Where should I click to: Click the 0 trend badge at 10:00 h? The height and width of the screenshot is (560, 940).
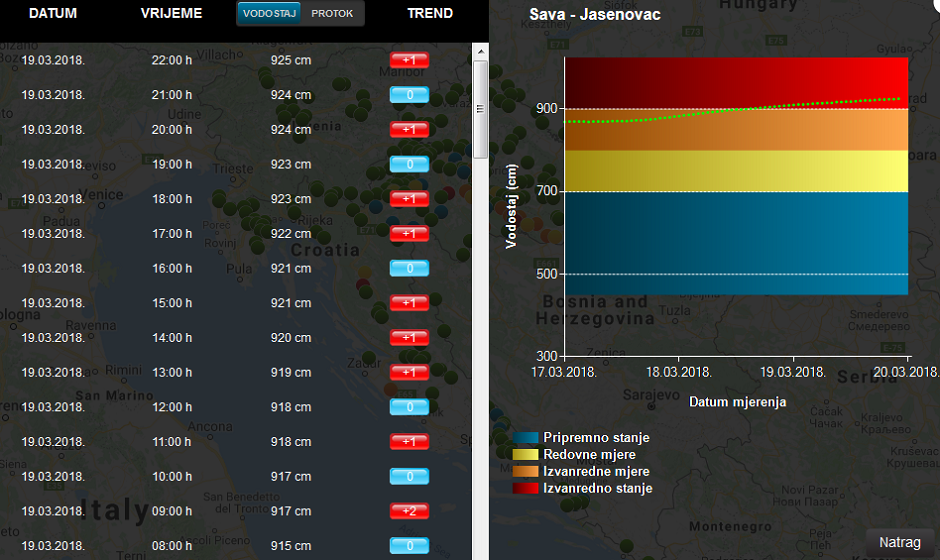[409, 477]
